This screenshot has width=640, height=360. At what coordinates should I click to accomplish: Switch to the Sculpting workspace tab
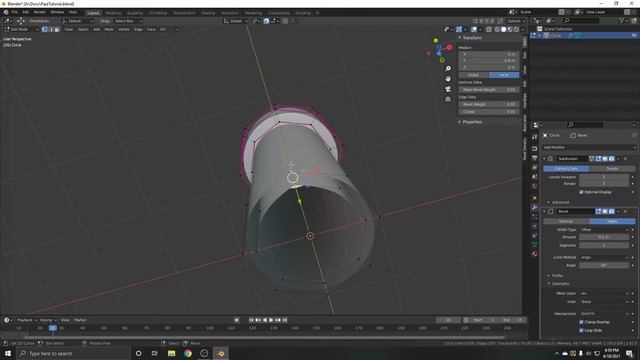pyautogui.click(x=135, y=13)
